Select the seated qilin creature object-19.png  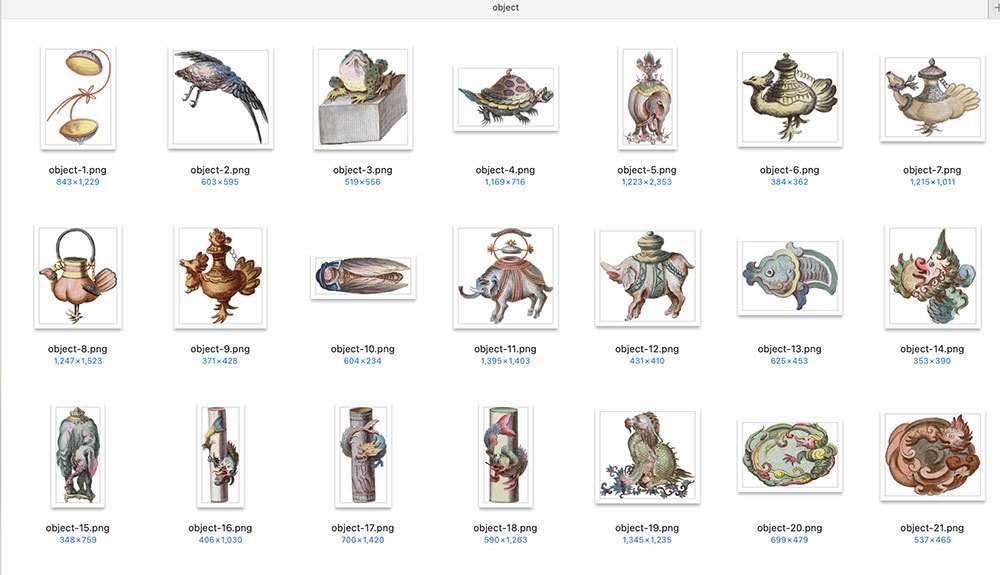[647, 456]
